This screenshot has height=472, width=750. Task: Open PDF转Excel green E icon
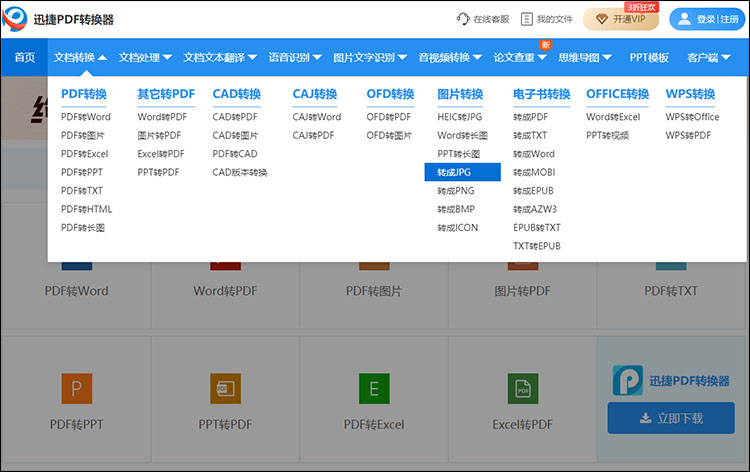(374, 388)
